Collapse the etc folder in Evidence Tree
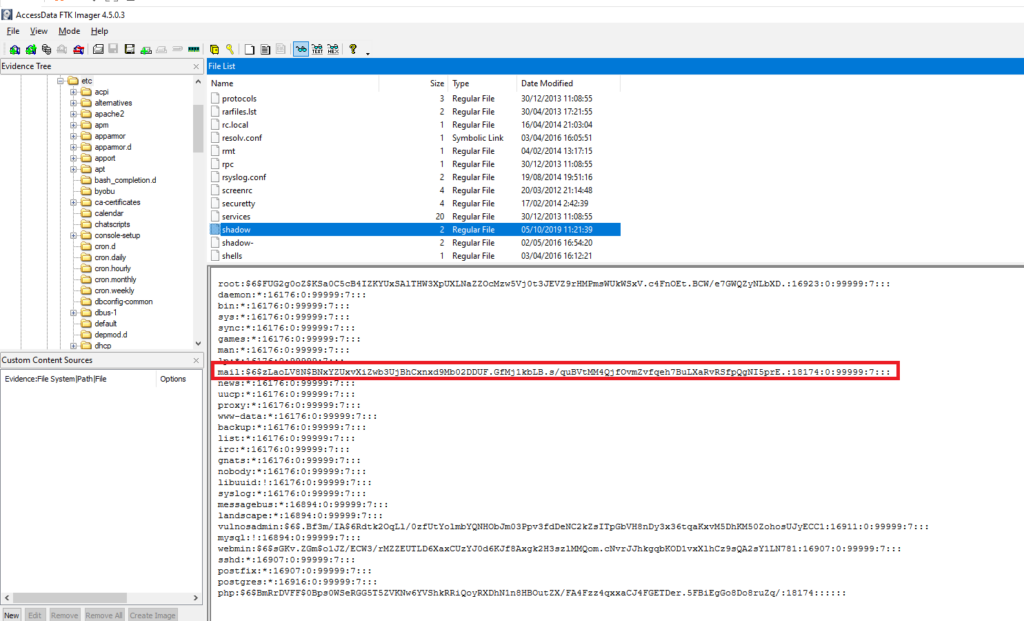The height and width of the screenshot is (621, 1024). [61, 80]
